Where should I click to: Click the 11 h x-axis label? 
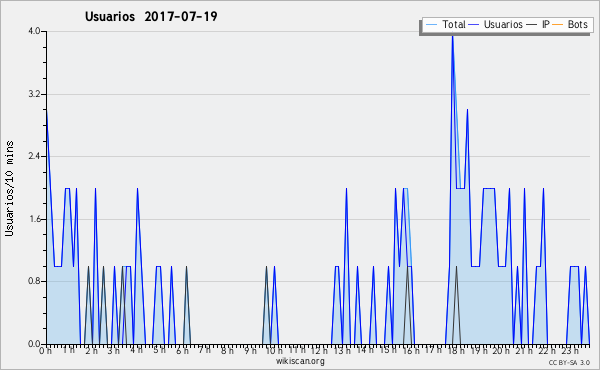[x=297, y=350]
